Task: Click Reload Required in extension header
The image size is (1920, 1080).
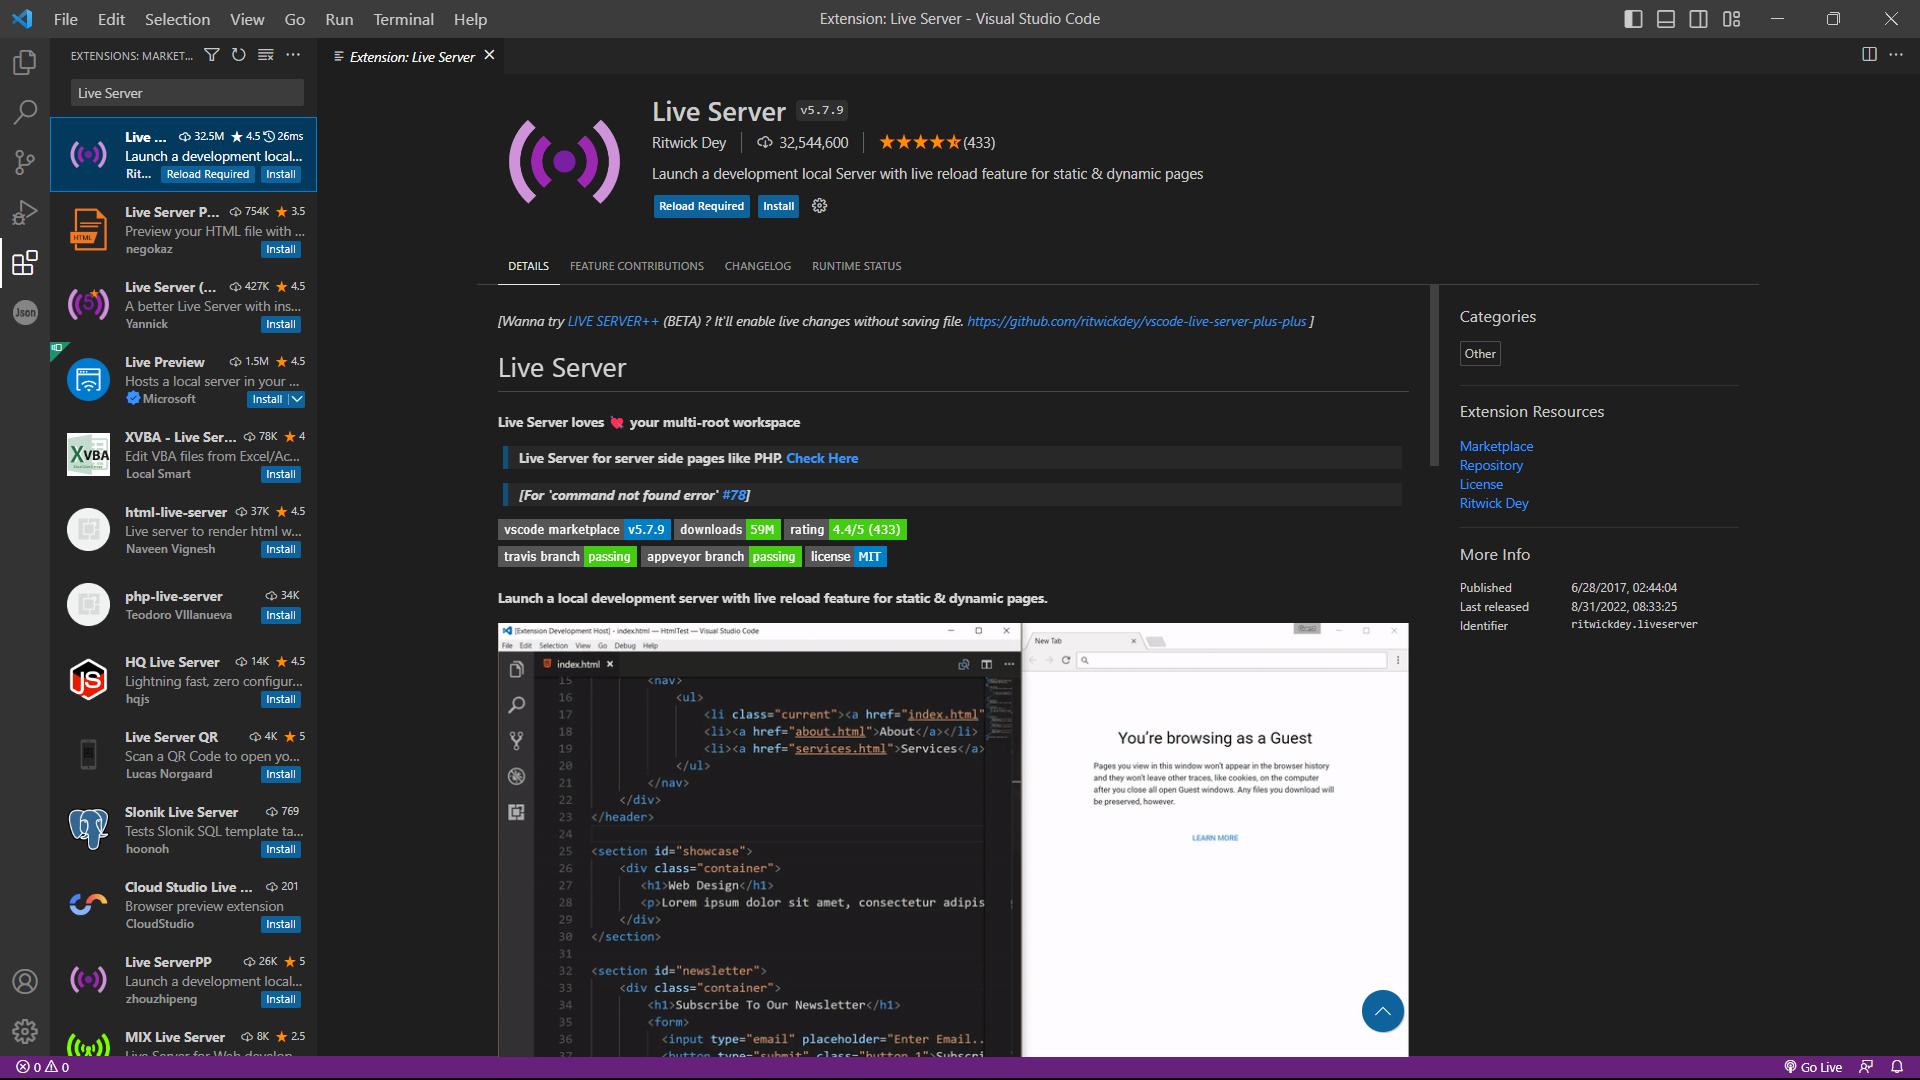Action: [701, 206]
